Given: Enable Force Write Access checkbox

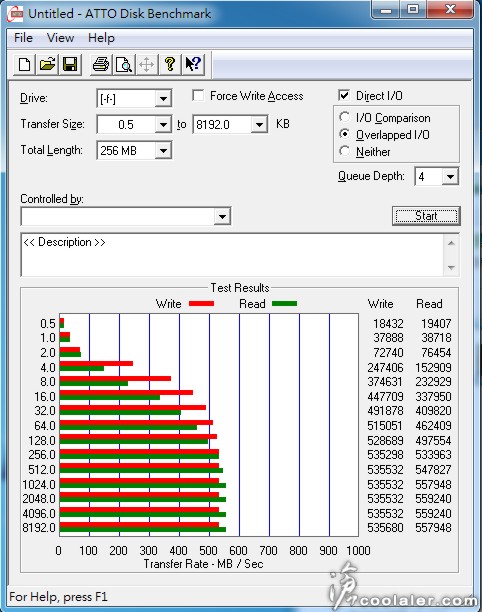Looking at the screenshot, I should tap(198, 96).
